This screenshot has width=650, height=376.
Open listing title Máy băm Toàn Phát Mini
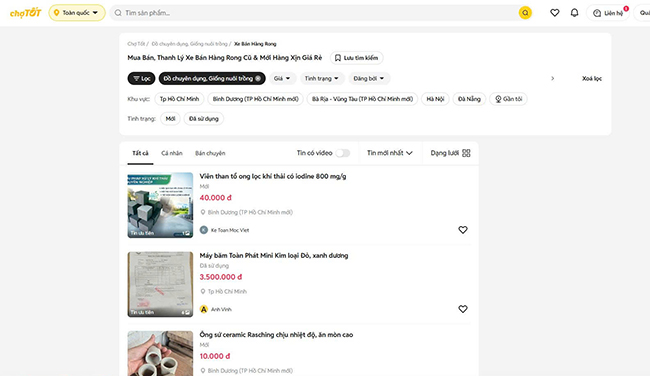(274, 255)
